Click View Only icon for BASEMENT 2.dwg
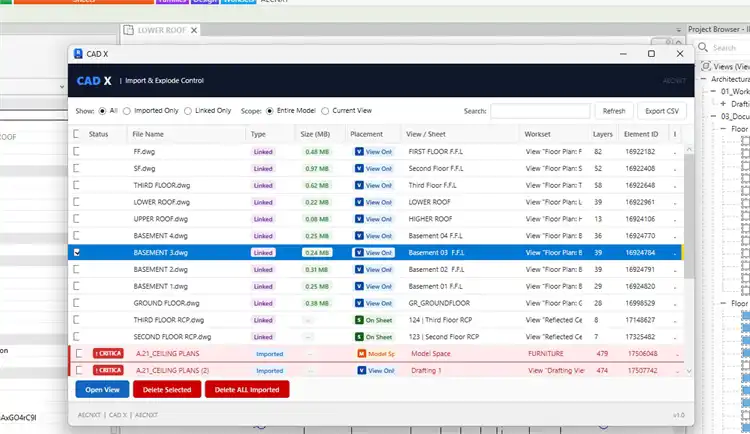 point(359,269)
